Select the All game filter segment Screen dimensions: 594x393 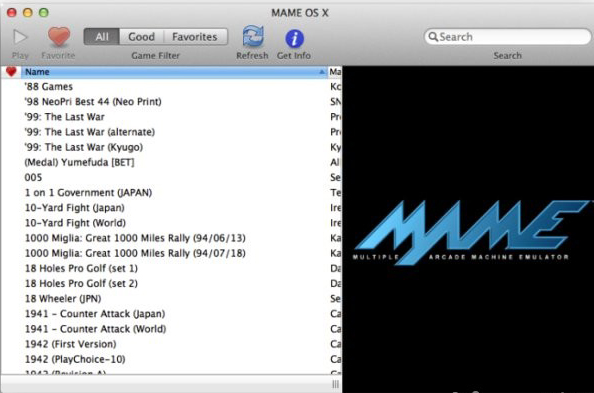coord(102,37)
